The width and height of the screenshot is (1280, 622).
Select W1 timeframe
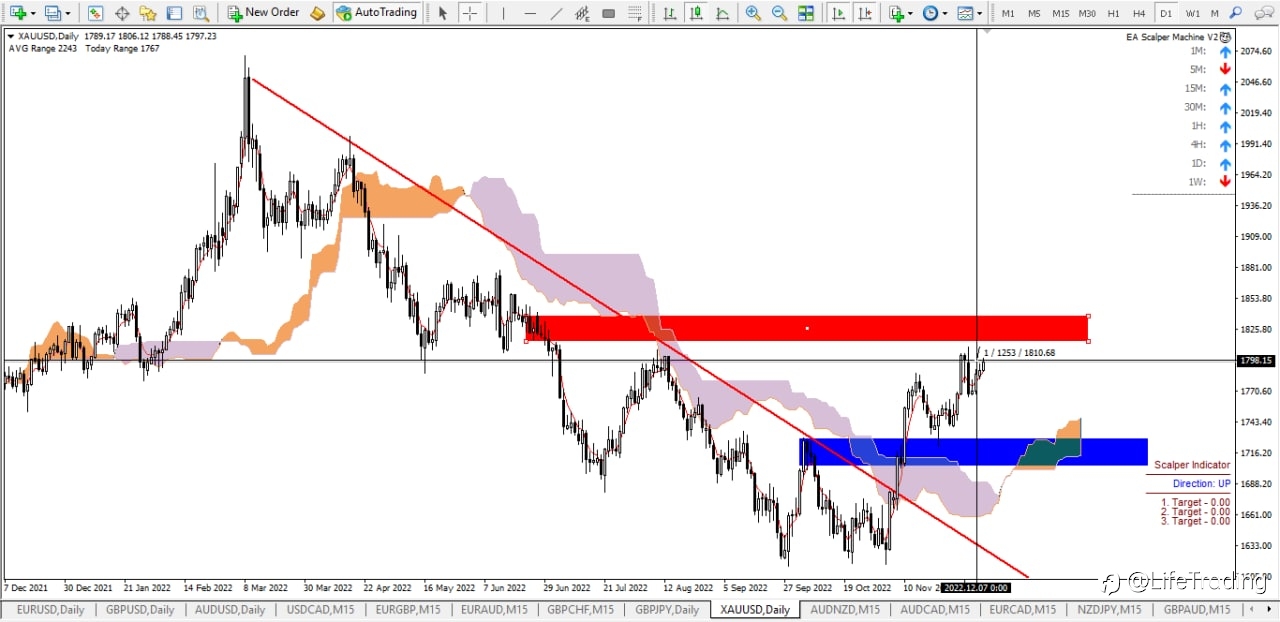1192,13
